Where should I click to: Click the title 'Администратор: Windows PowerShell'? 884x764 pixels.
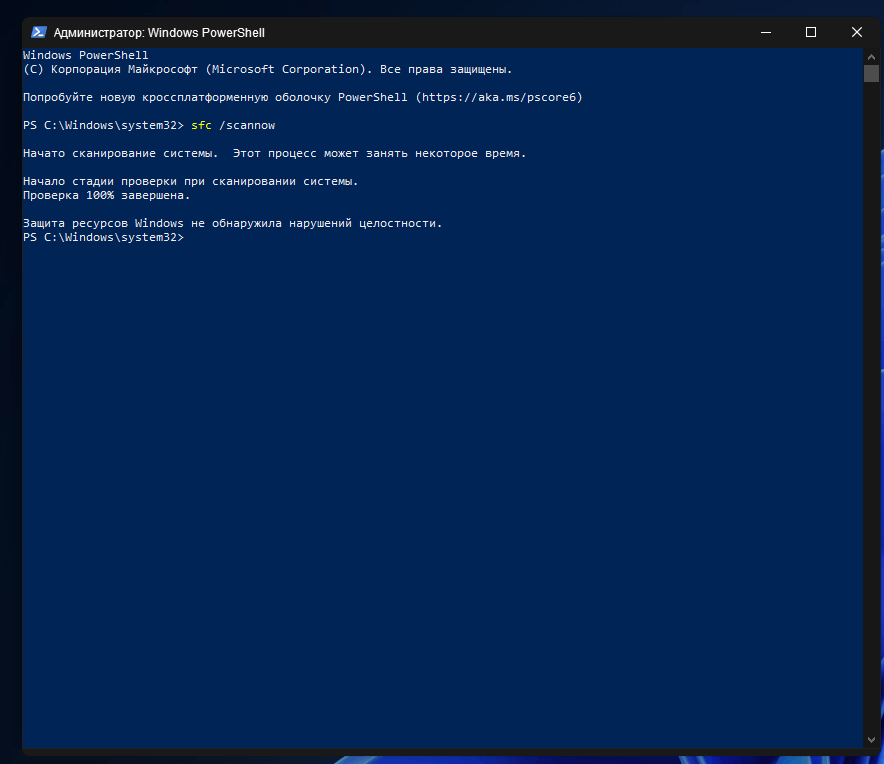coord(159,33)
